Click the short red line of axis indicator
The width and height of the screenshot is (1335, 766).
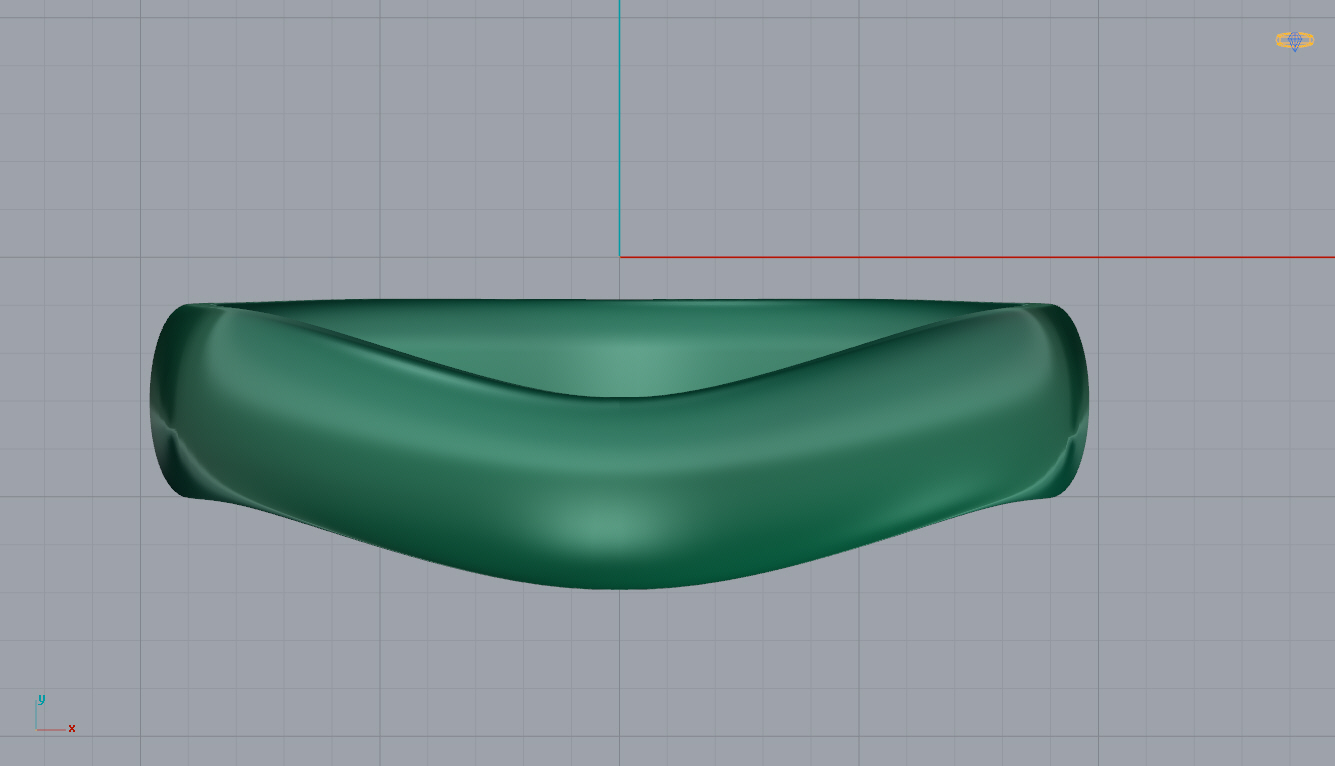point(52,729)
